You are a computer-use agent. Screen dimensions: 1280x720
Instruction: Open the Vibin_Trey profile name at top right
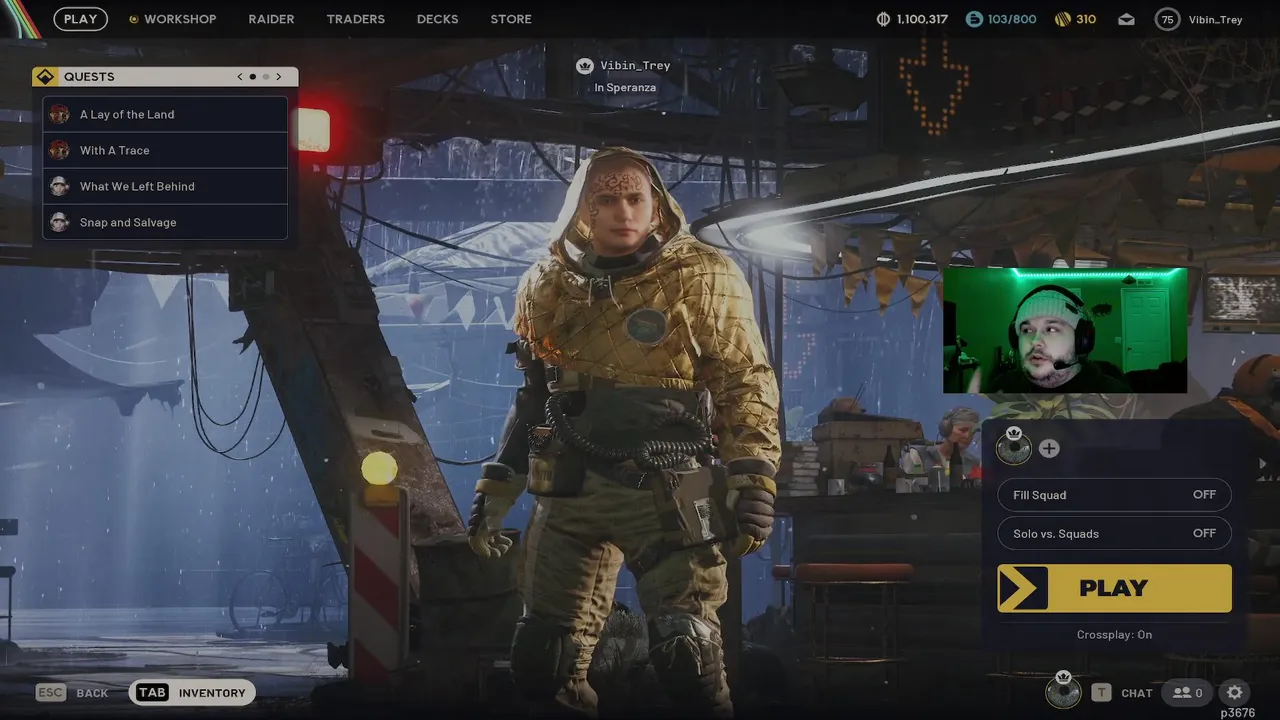[x=1215, y=19]
